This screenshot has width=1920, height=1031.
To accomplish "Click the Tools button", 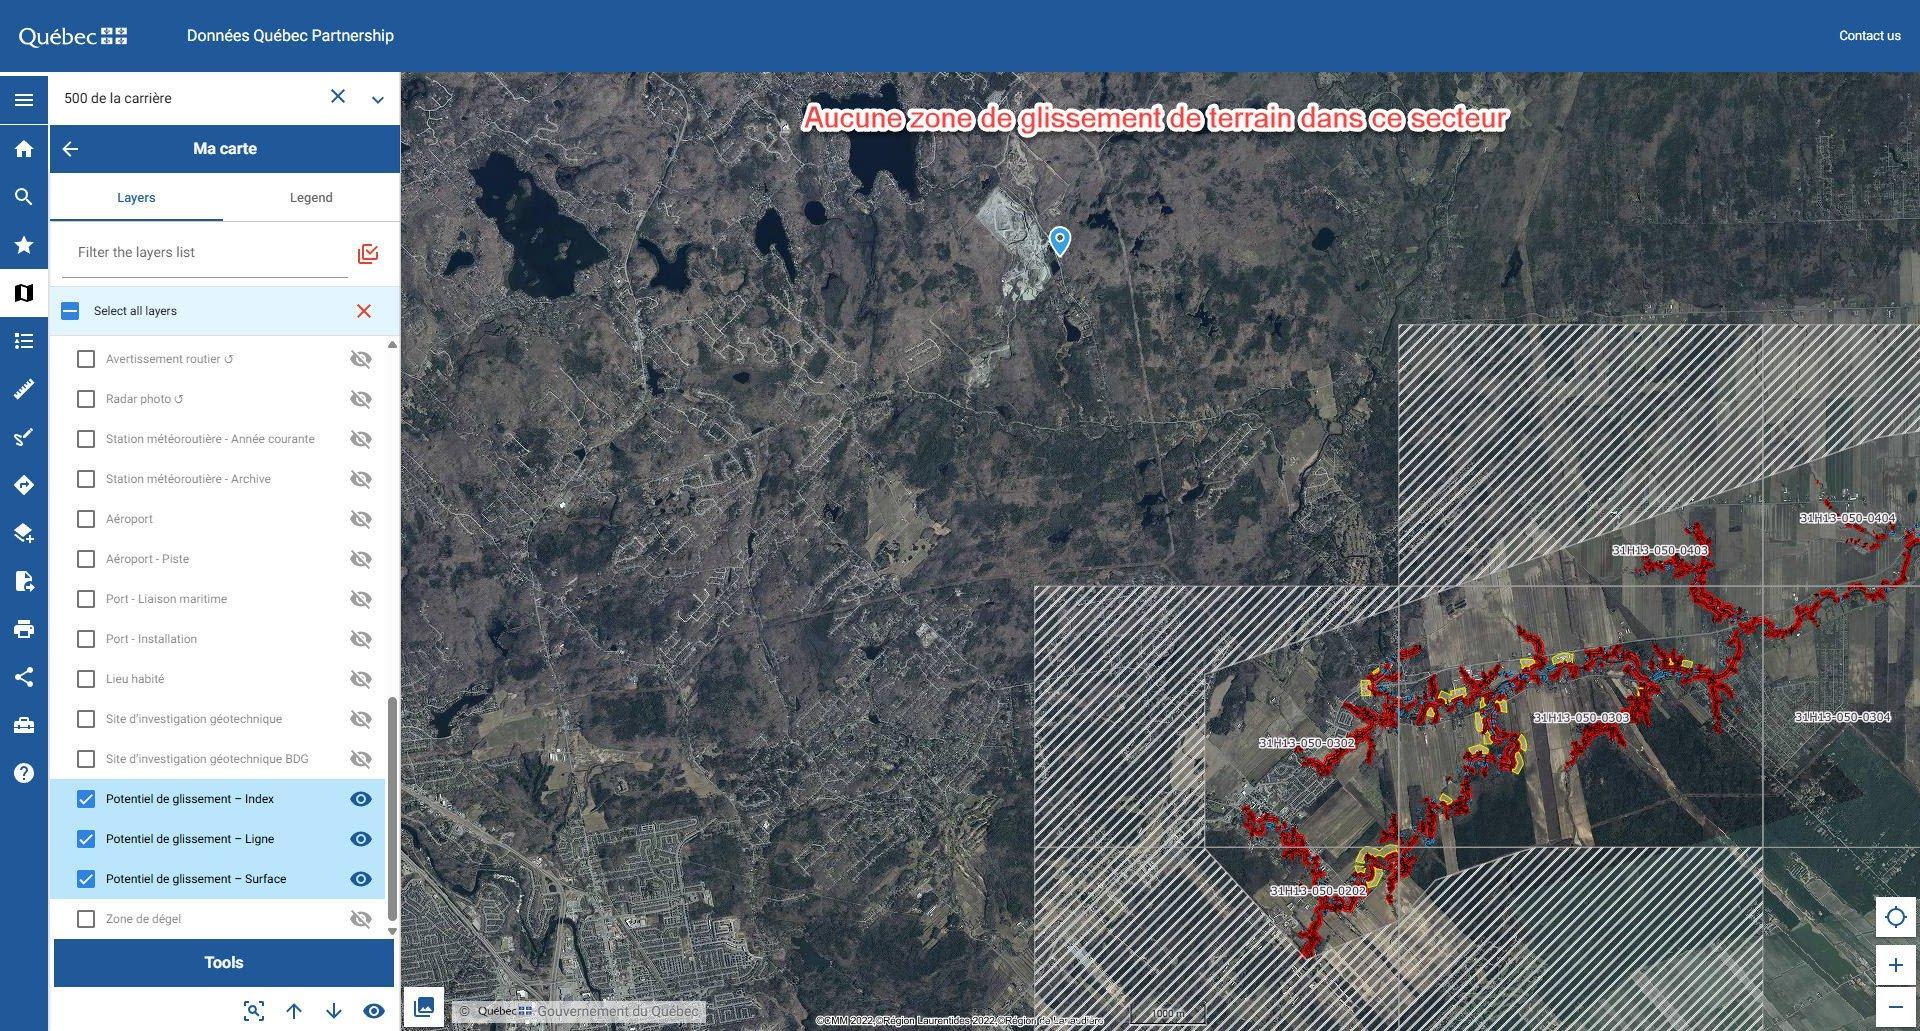I will pos(224,962).
